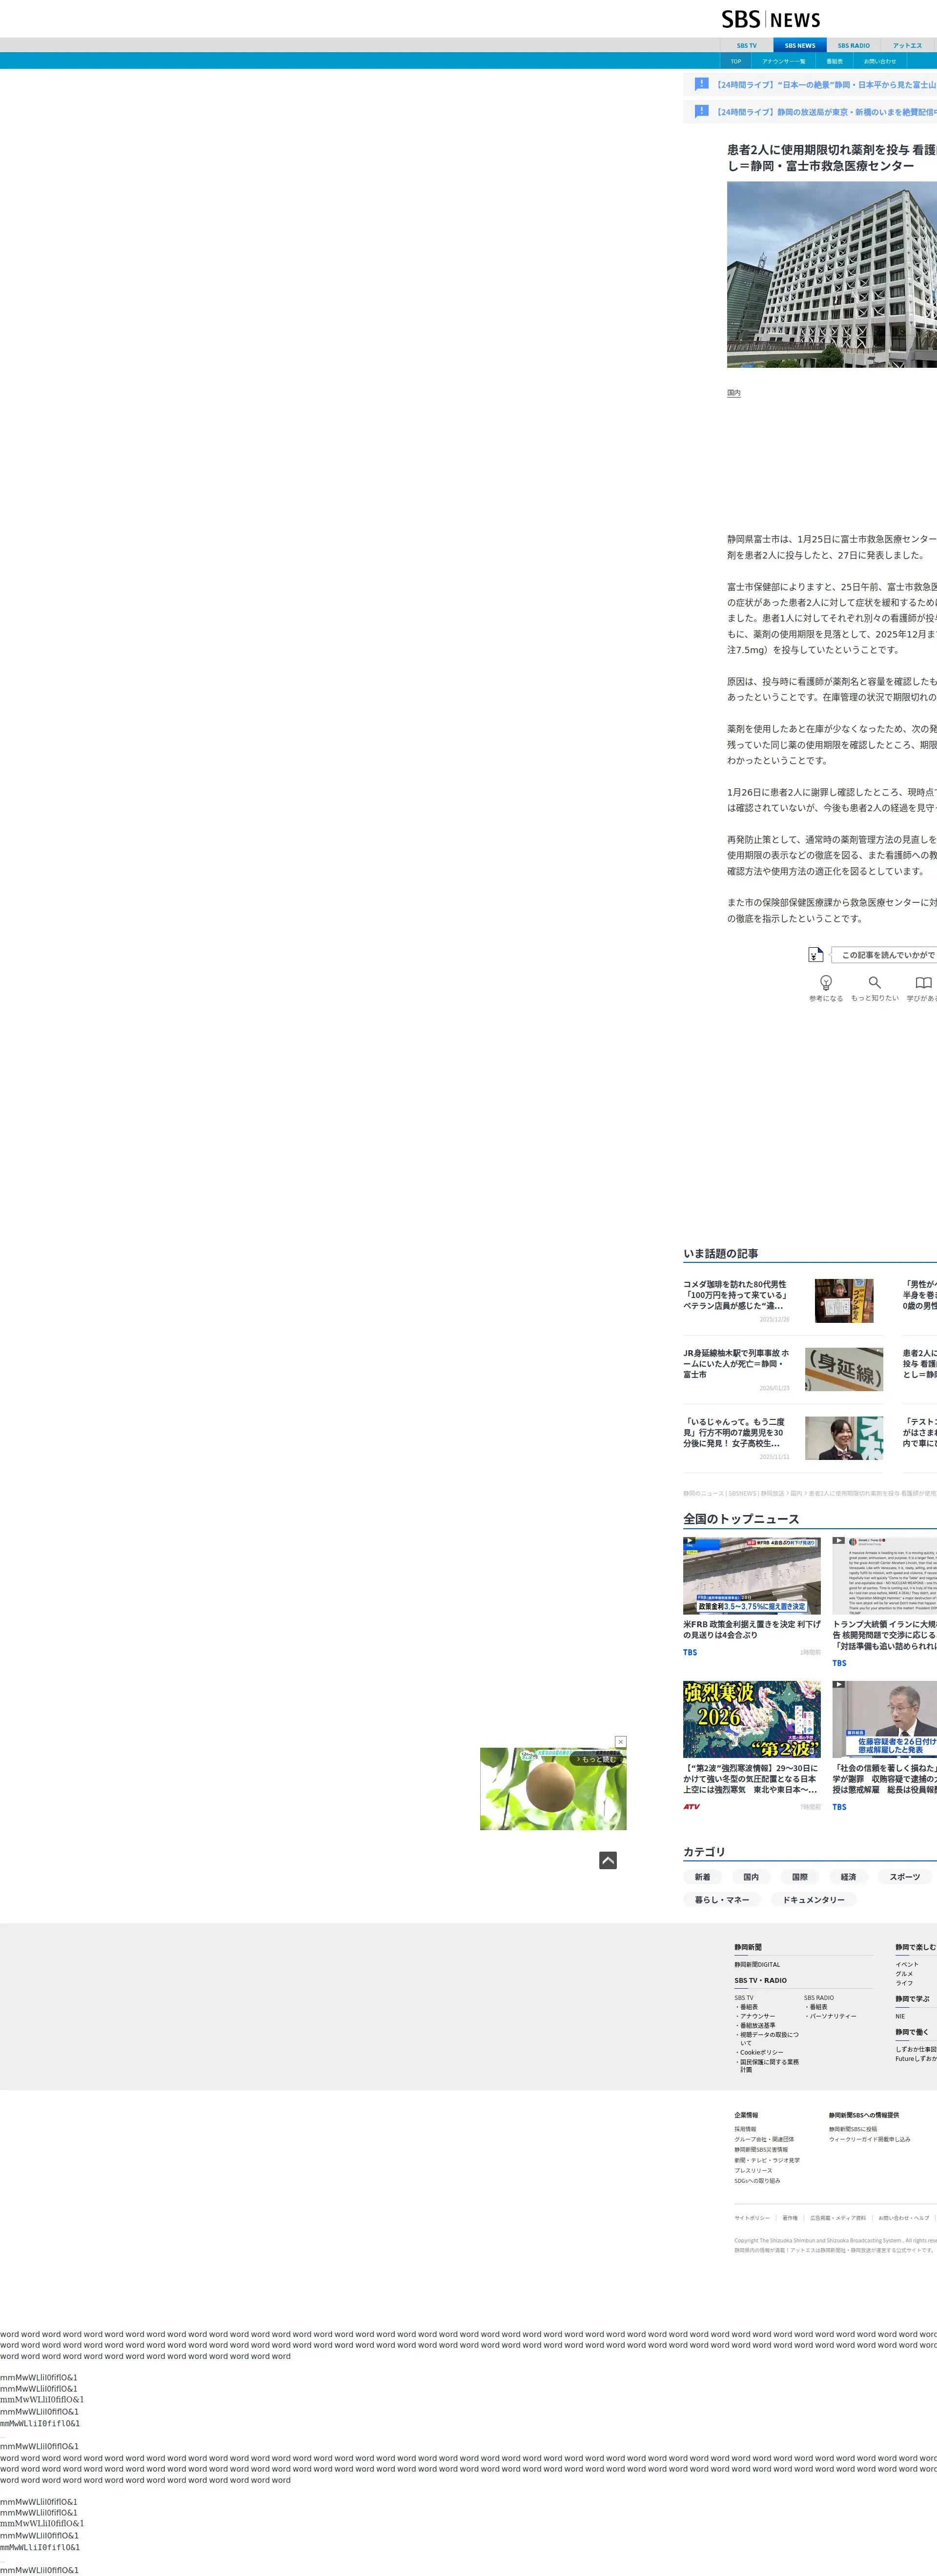937x2576 pixels.
Task: Click the back-to-top chevron button
Action: (x=608, y=1860)
